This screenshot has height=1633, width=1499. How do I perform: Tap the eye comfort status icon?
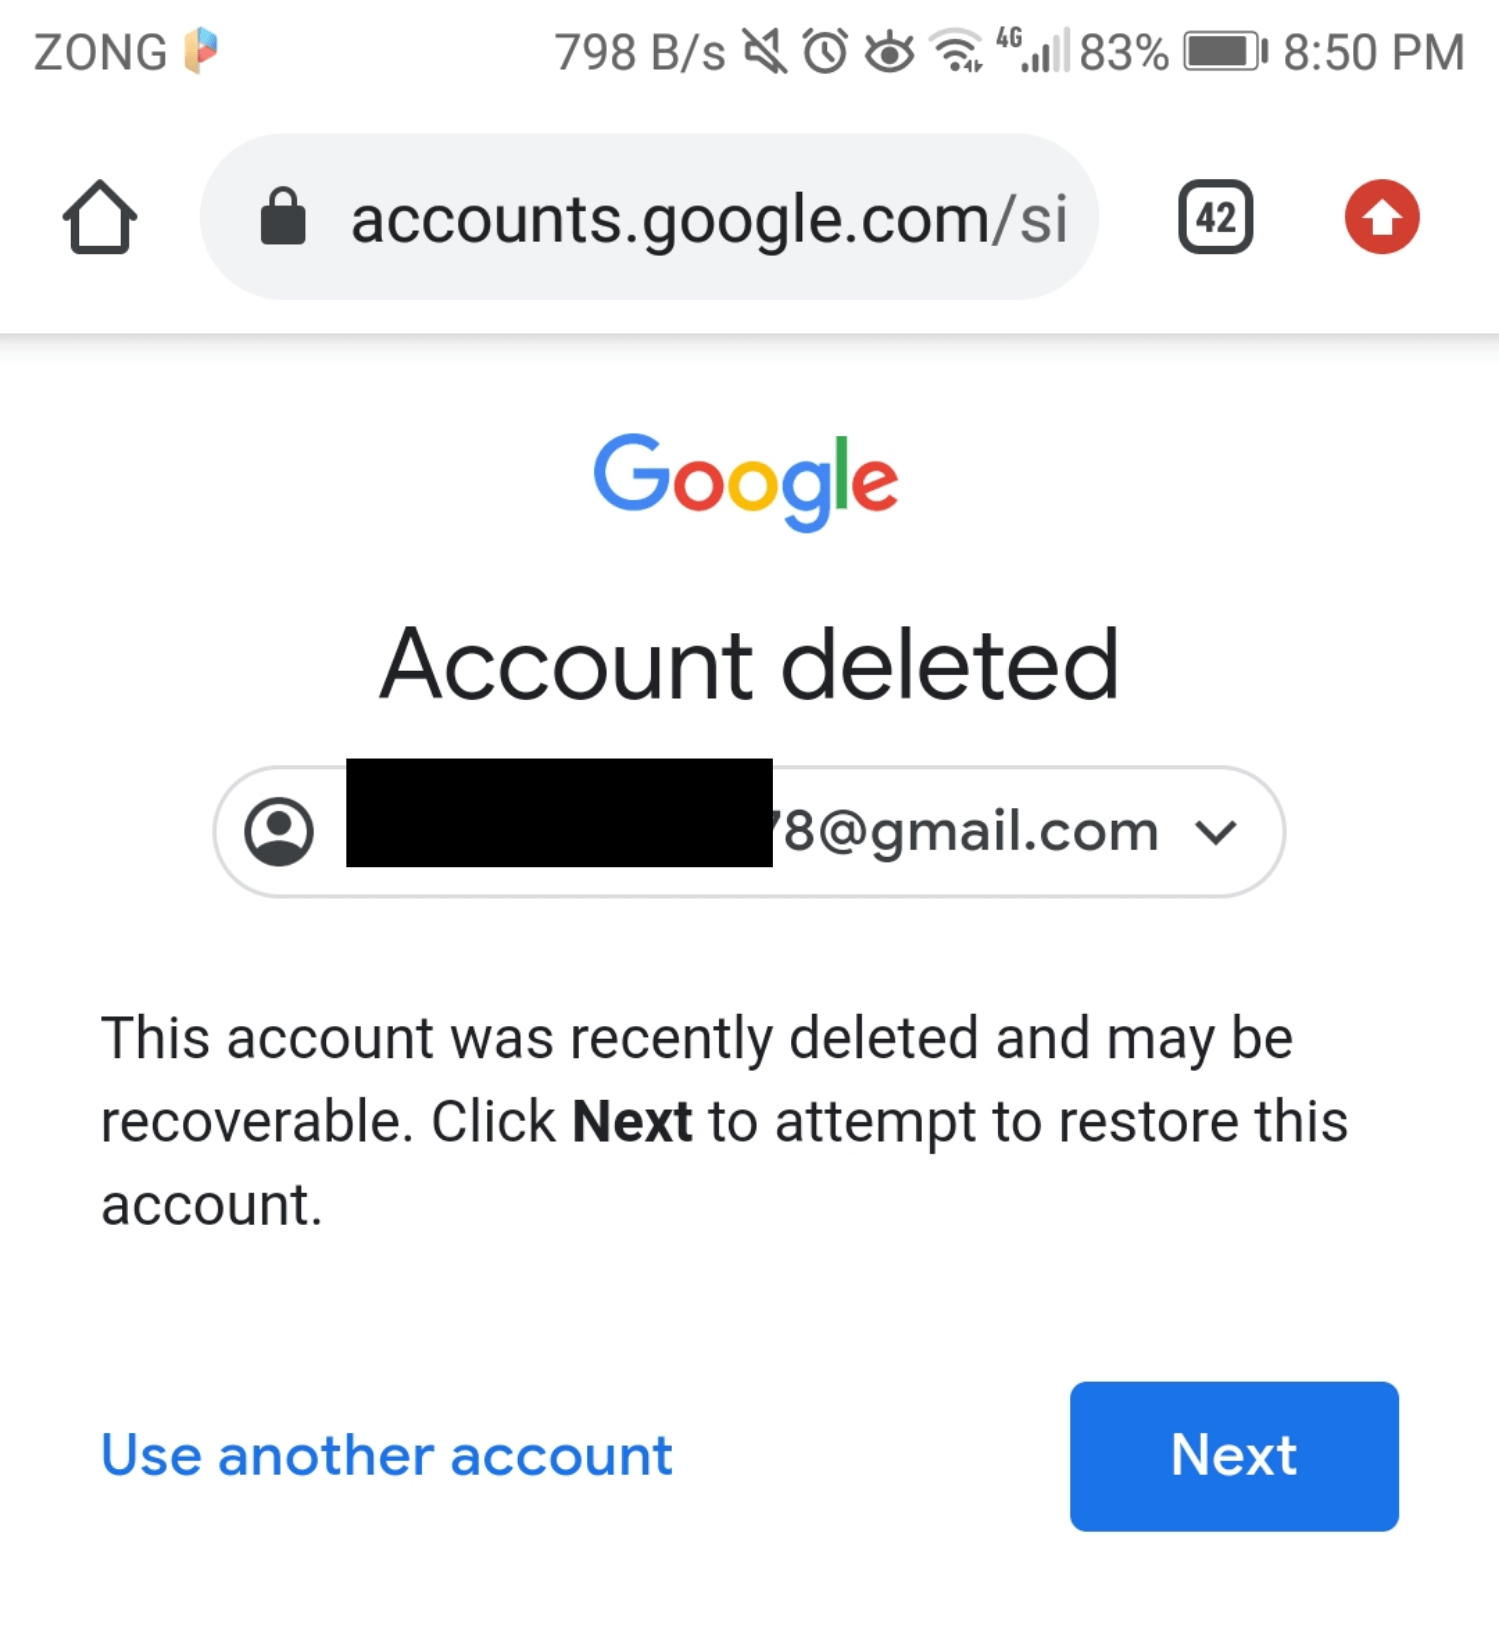coord(890,52)
